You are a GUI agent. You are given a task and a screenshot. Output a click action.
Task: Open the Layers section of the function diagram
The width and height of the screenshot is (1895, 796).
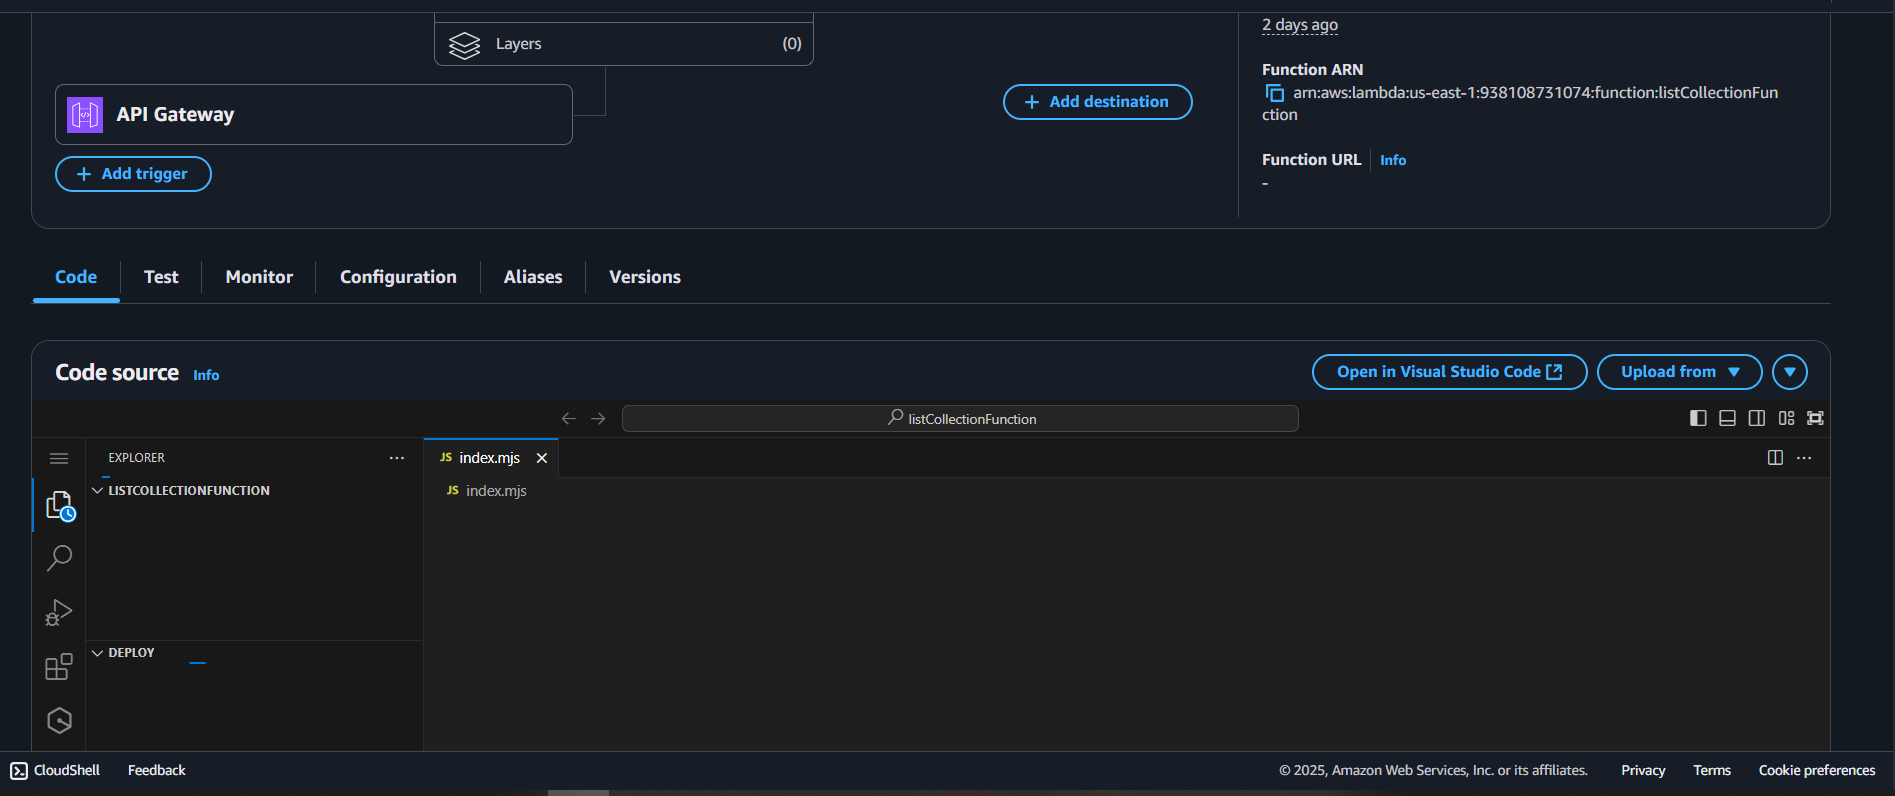point(624,44)
